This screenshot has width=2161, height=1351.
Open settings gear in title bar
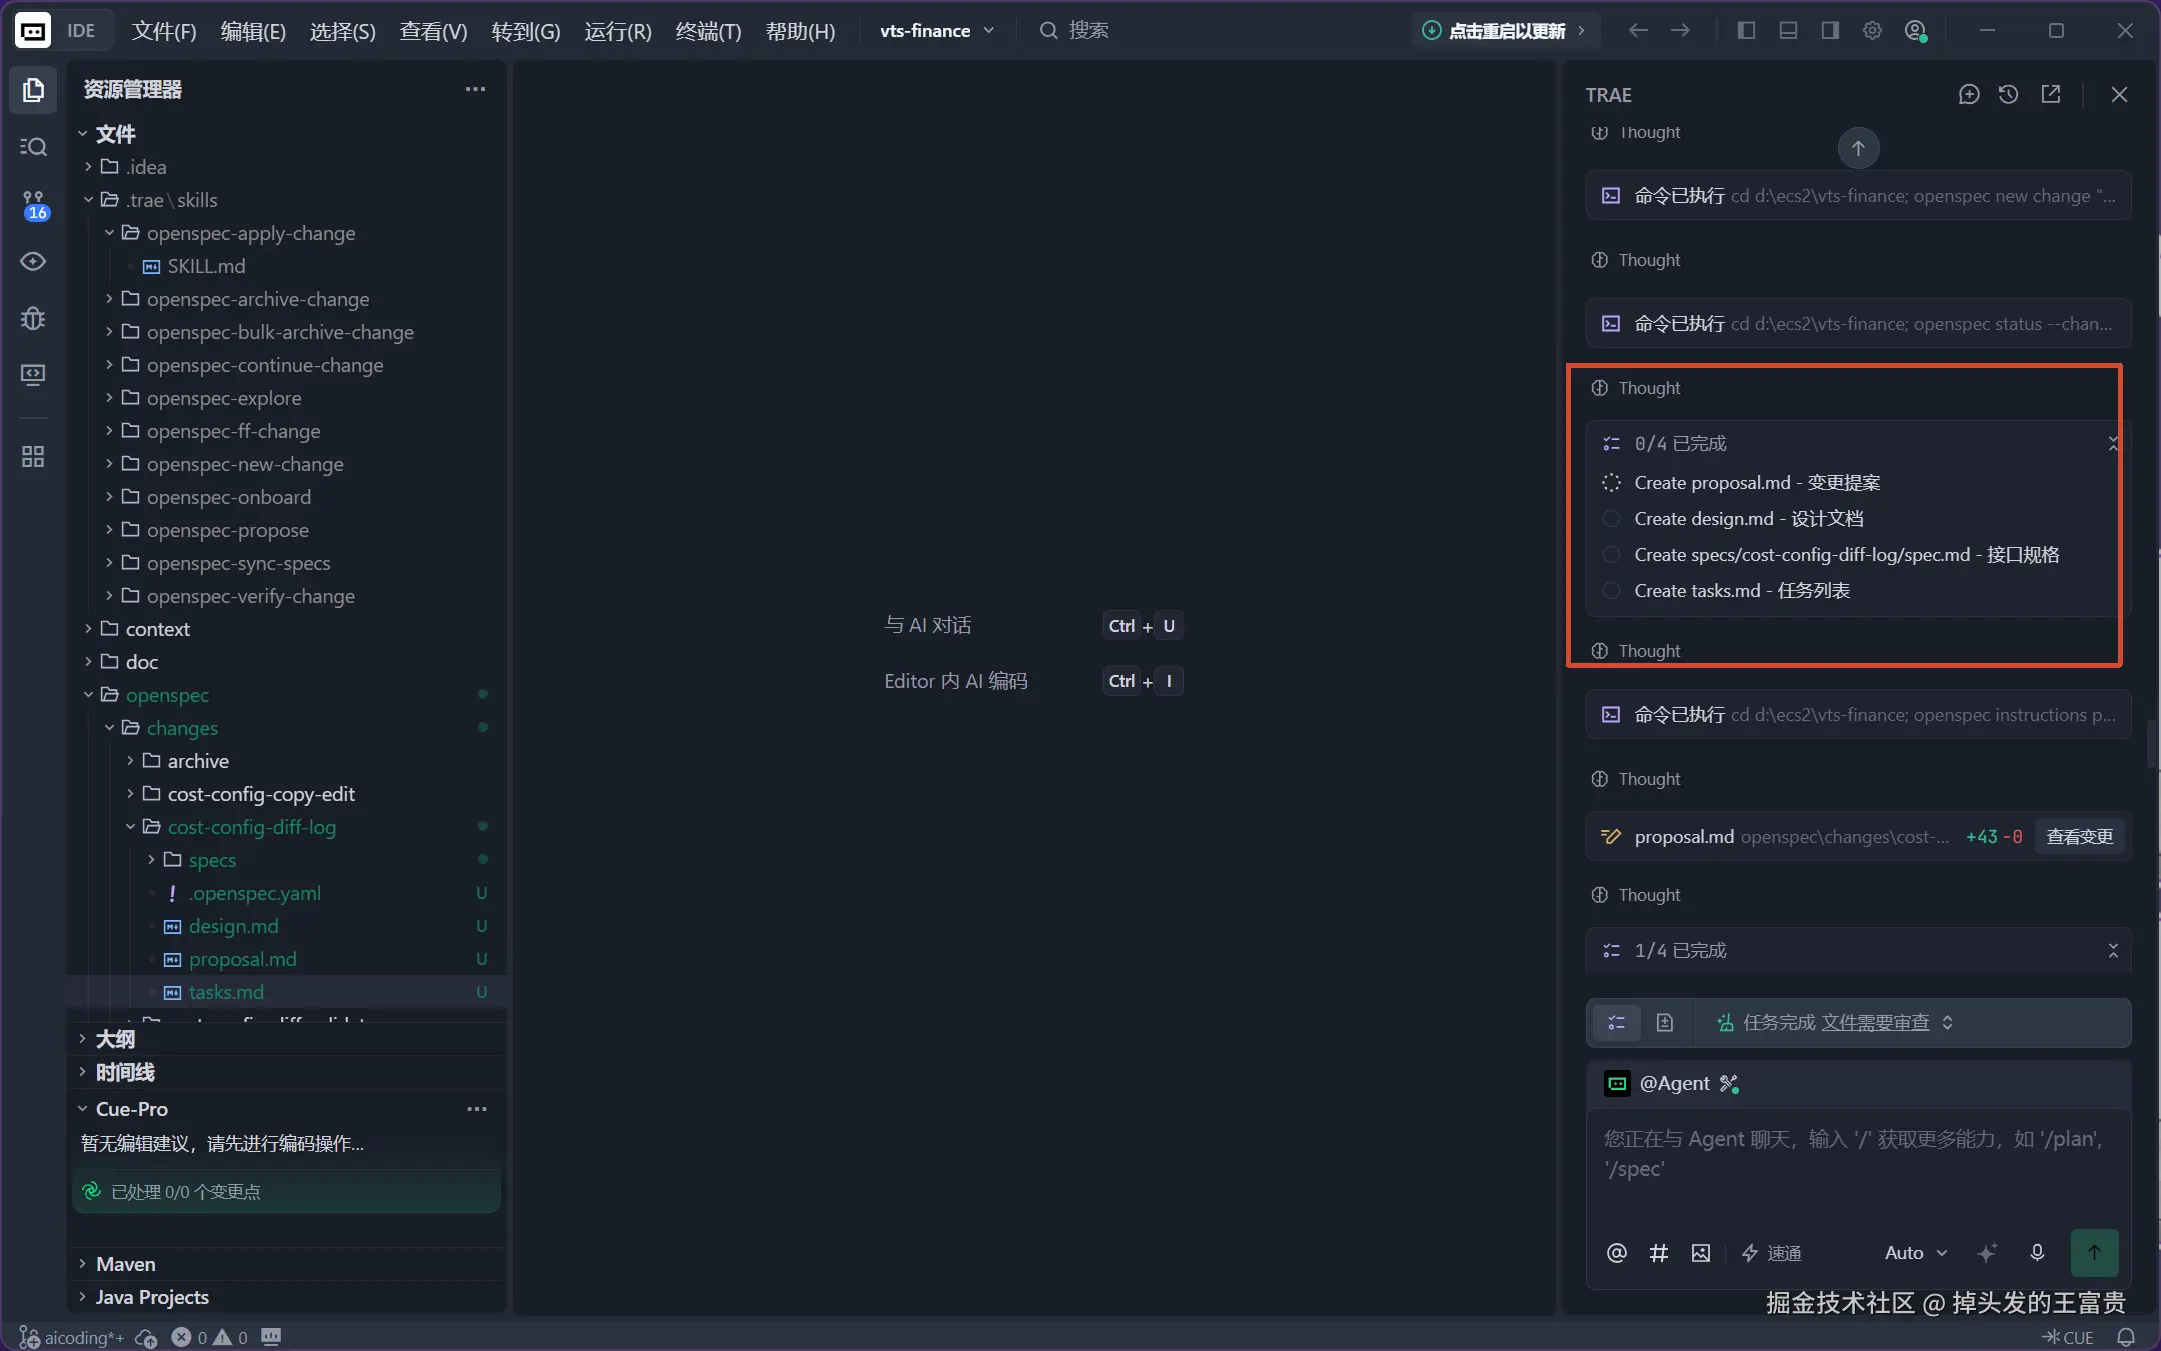pyautogui.click(x=1872, y=31)
